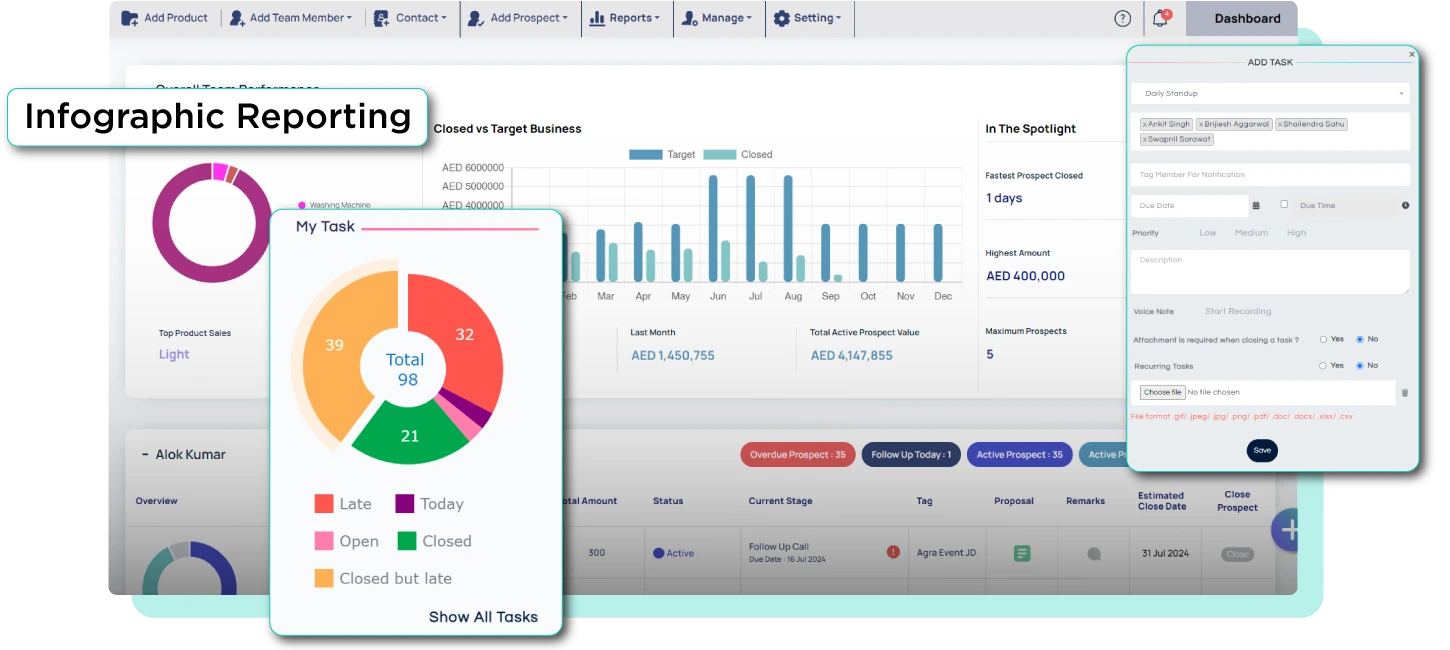Delete chosen file with trash icon

tap(1404, 393)
